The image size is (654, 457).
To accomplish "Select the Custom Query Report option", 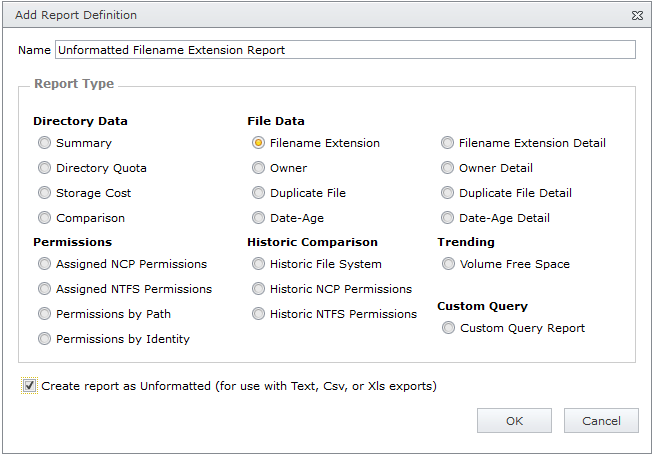I will click(x=448, y=328).
